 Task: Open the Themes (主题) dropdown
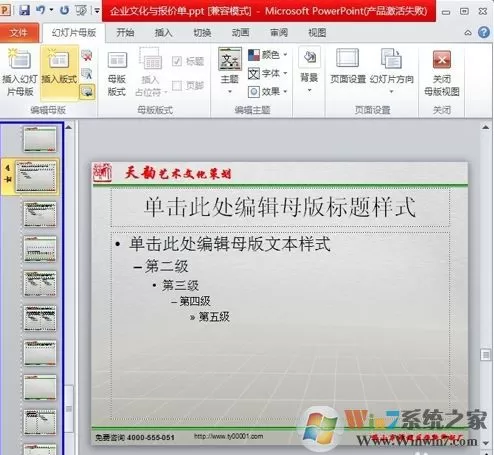point(230,71)
